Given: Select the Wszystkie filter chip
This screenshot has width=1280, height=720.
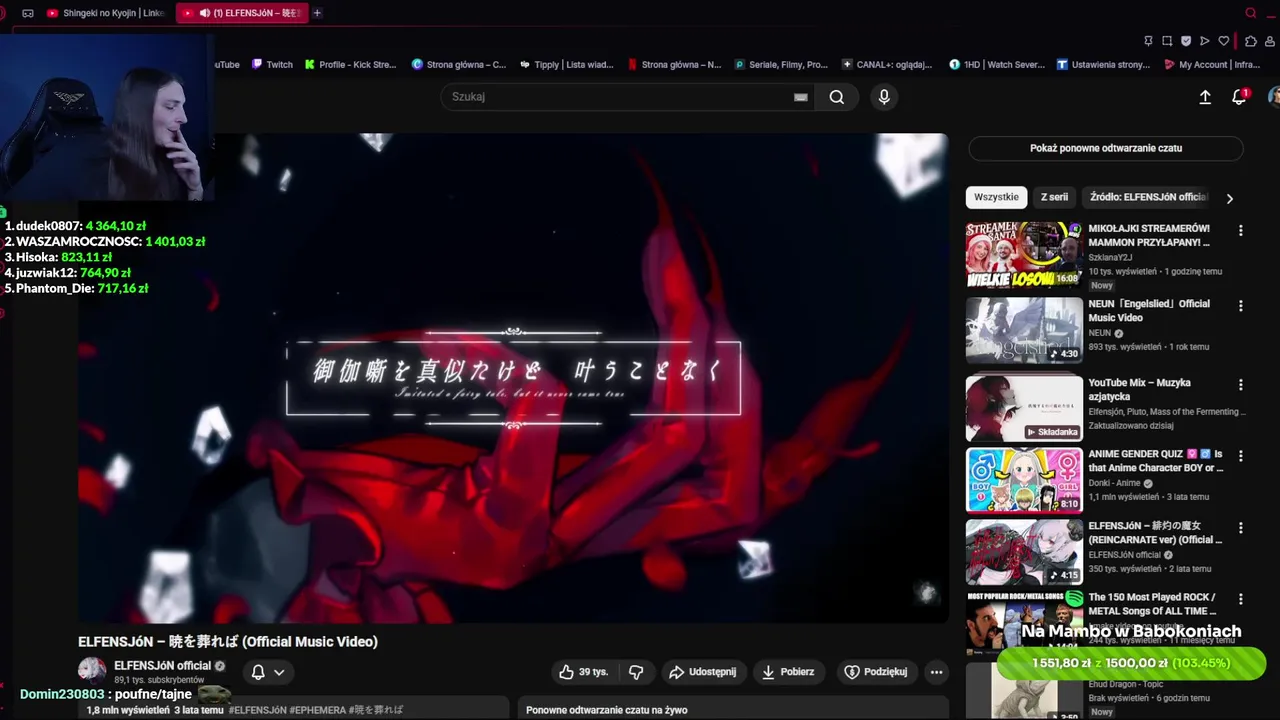Looking at the screenshot, I should (x=996, y=197).
